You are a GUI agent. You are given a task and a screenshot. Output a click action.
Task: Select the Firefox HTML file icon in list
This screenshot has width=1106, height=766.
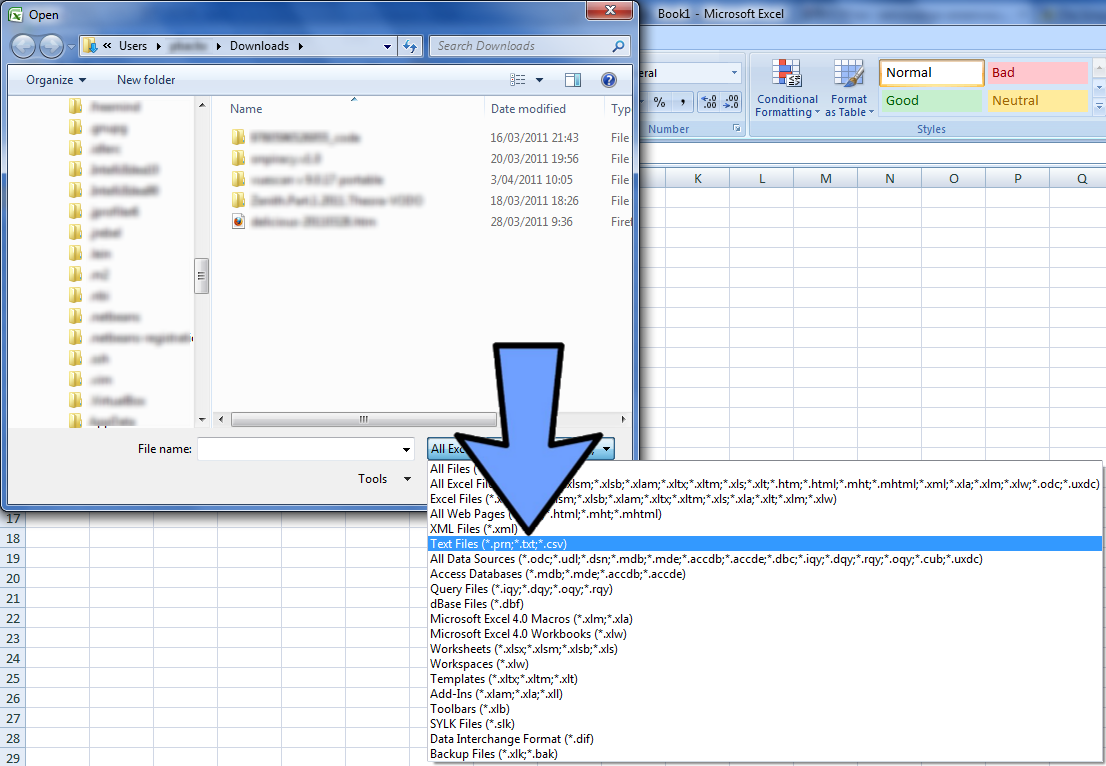tap(238, 221)
